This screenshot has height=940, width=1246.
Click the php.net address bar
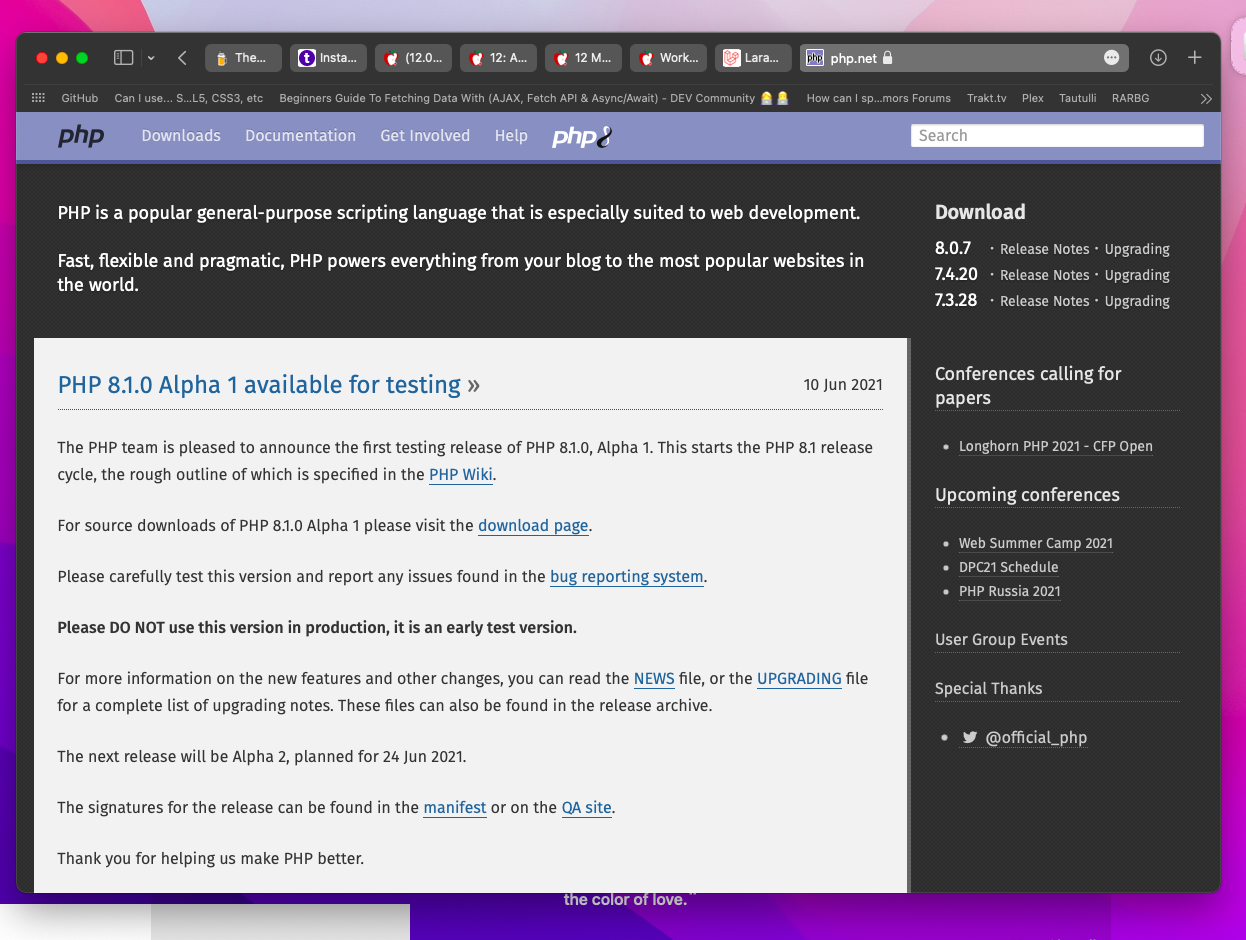964,58
